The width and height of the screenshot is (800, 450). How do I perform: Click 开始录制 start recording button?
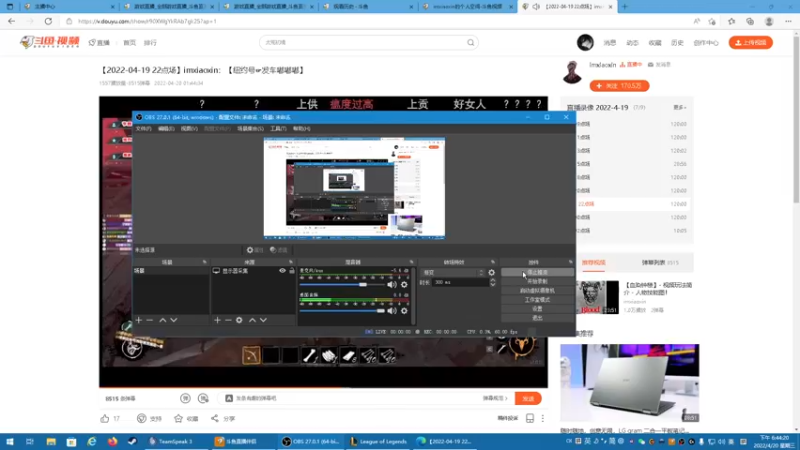(537, 282)
